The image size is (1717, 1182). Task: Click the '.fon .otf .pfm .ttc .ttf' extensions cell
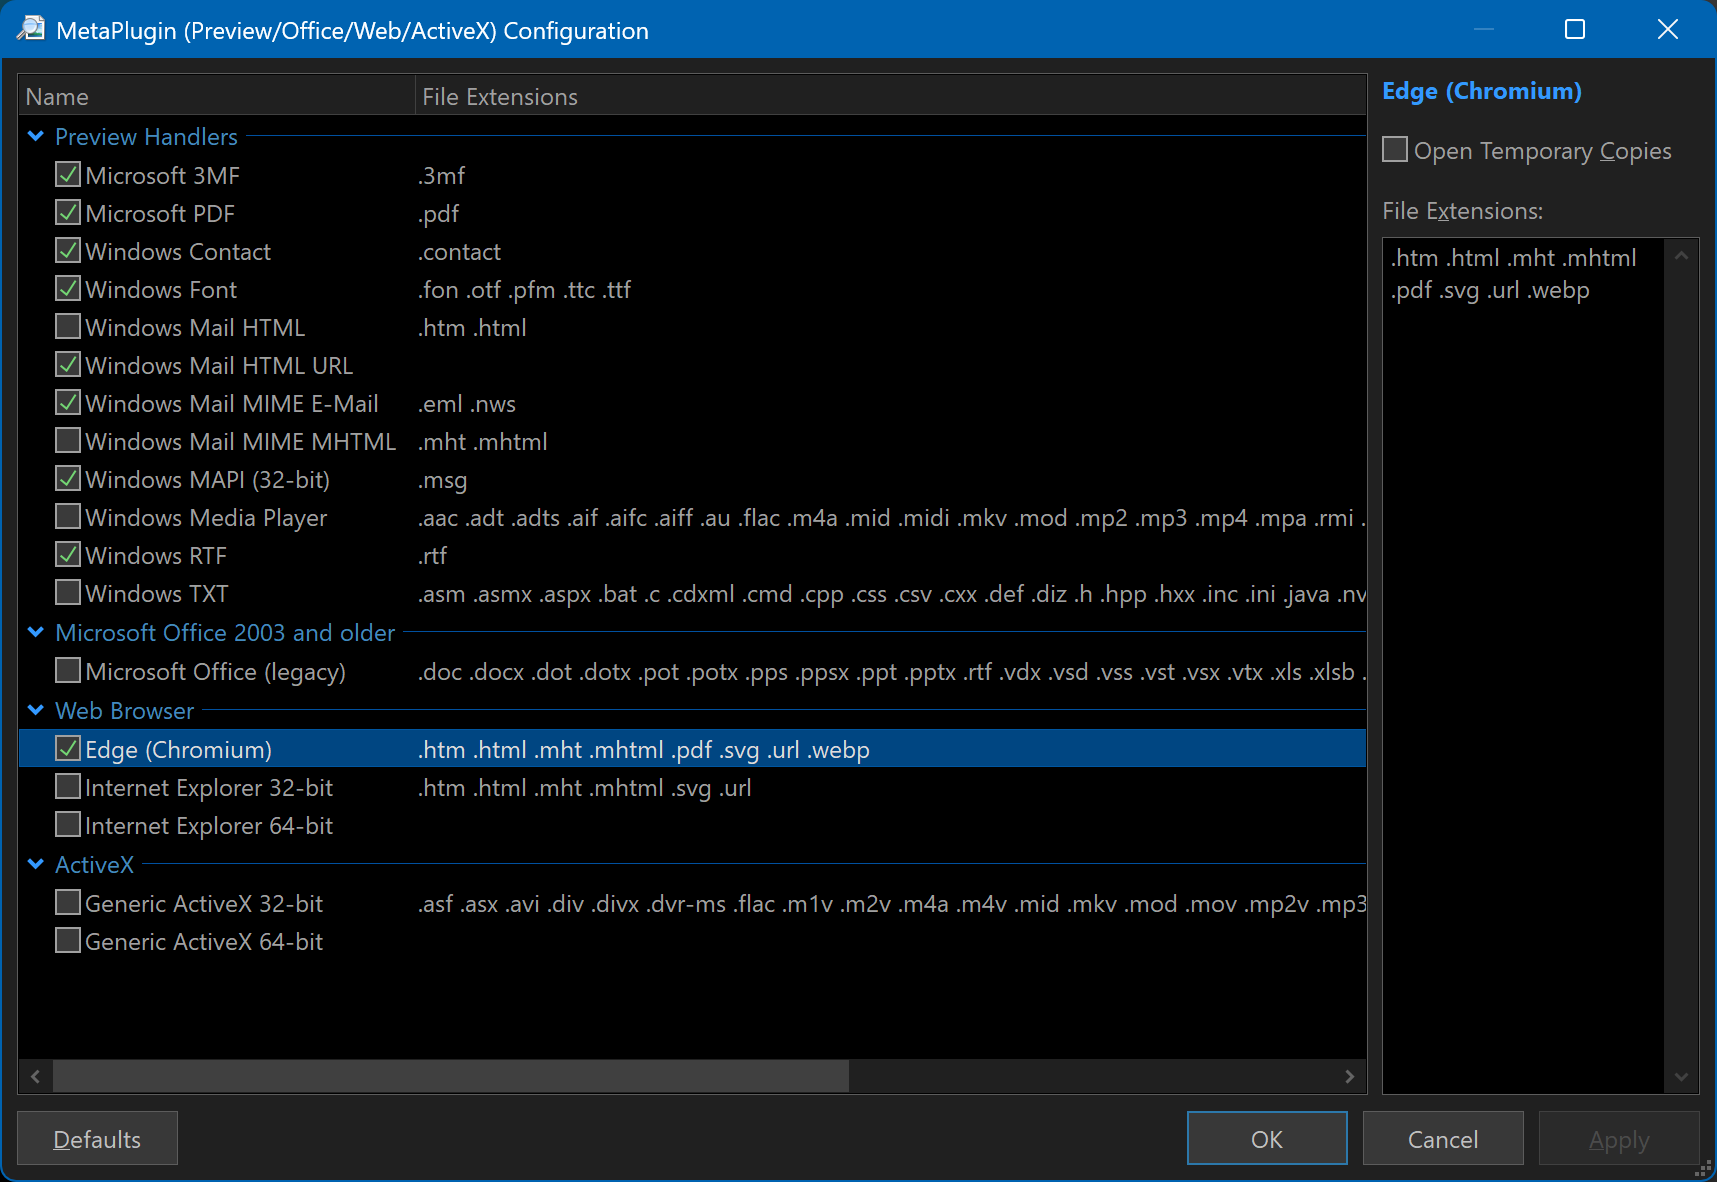click(525, 289)
